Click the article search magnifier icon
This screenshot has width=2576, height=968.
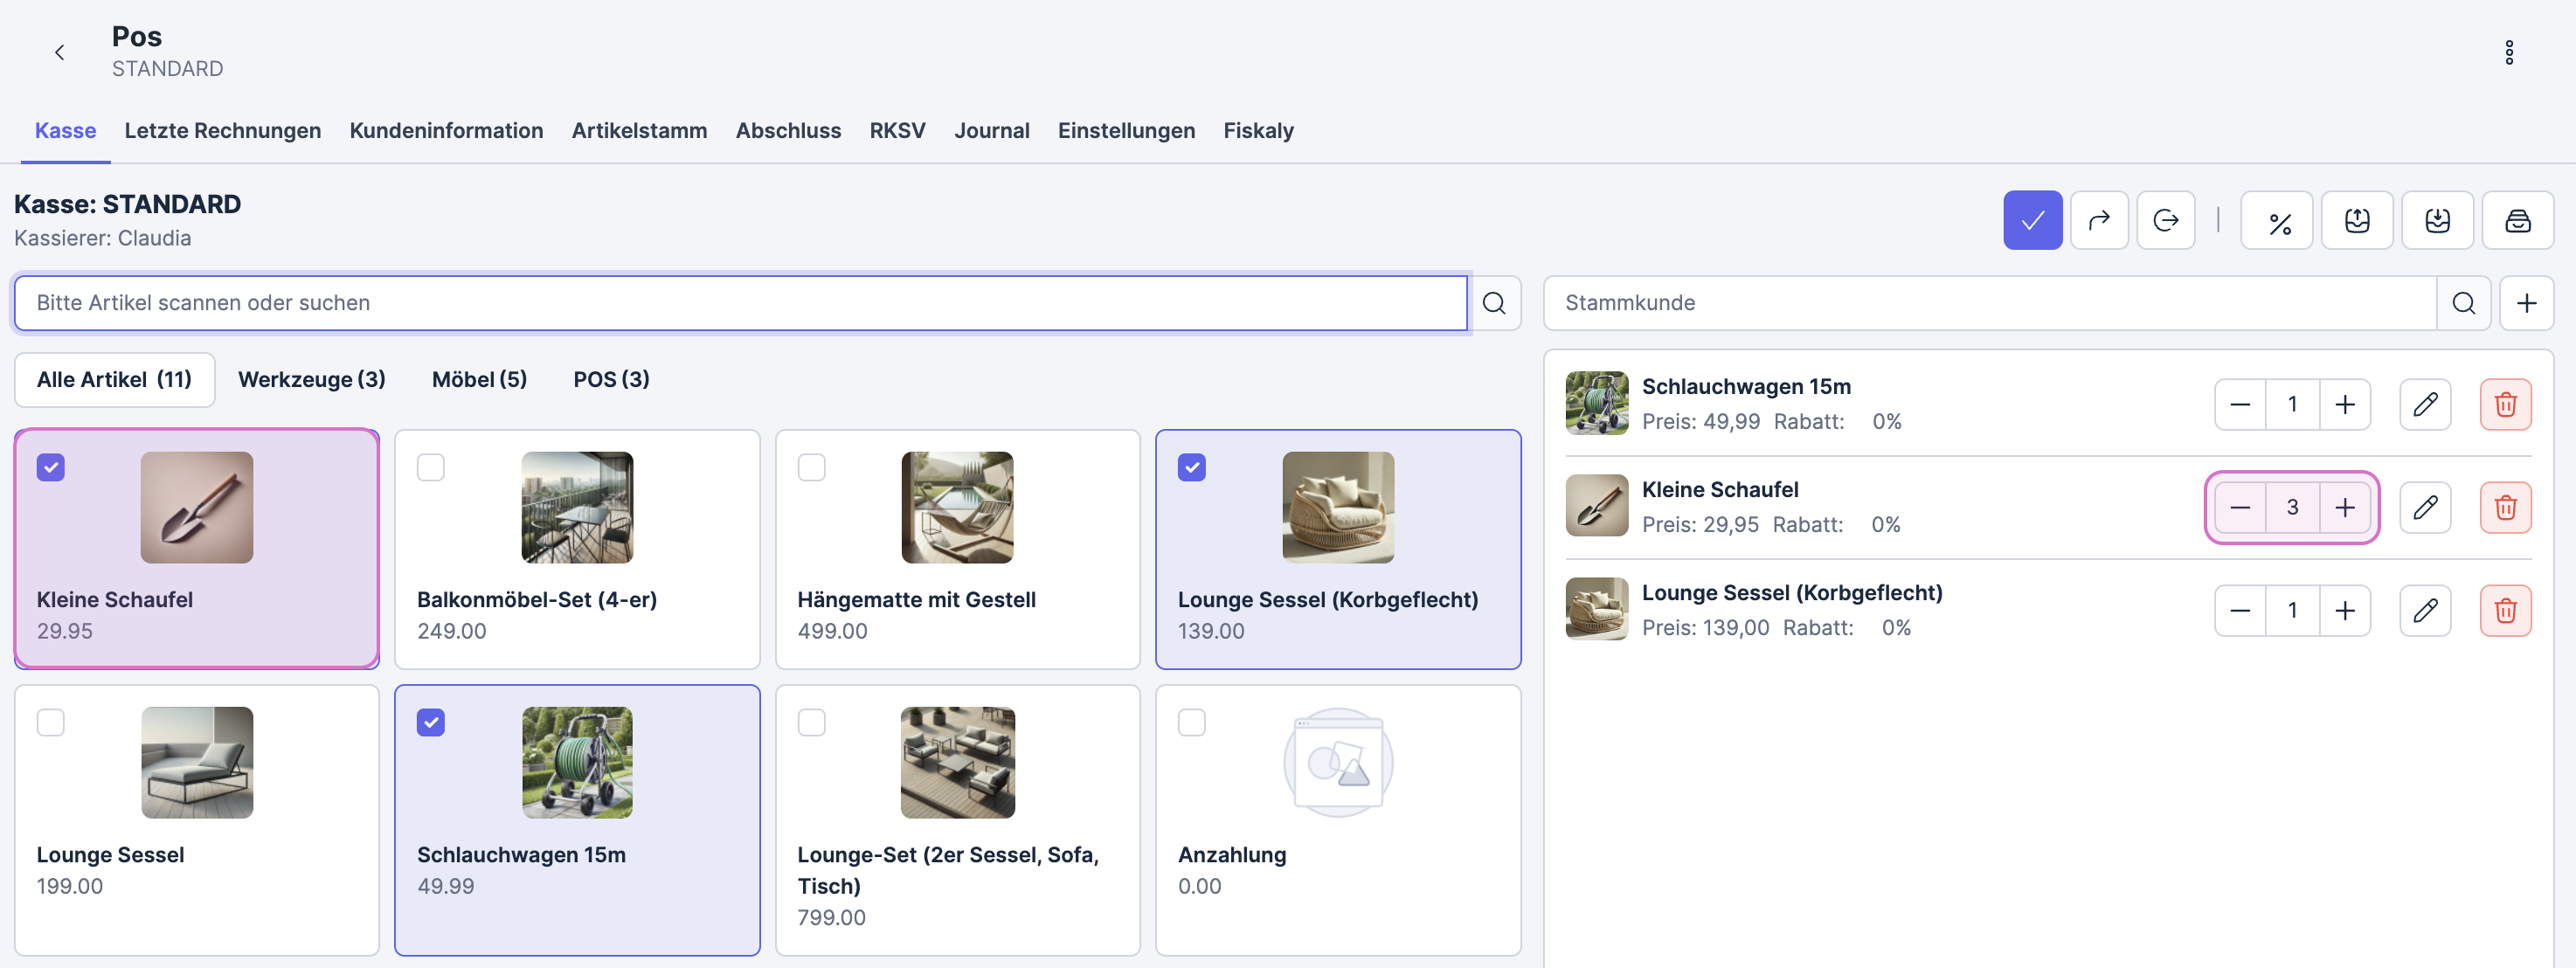click(1493, 303)
